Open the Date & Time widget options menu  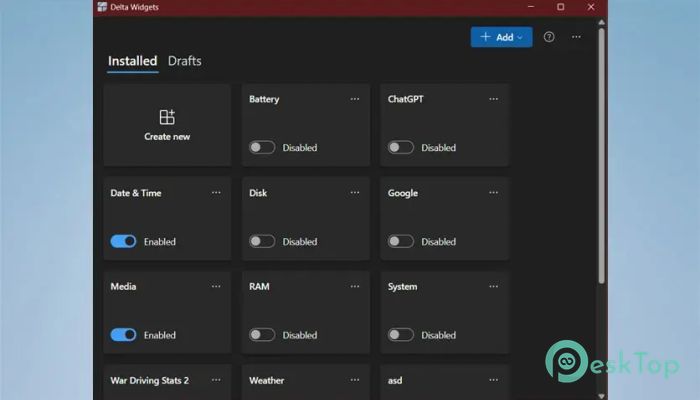[x=216, y=193]
